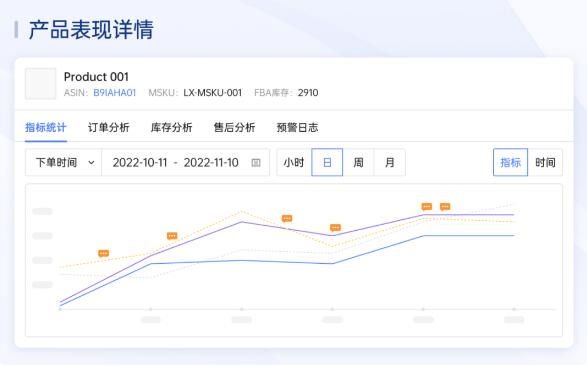Click the chevron arrow beside 下单时间
The width and height of the screenshot is (587, 367).
(91, 163)
